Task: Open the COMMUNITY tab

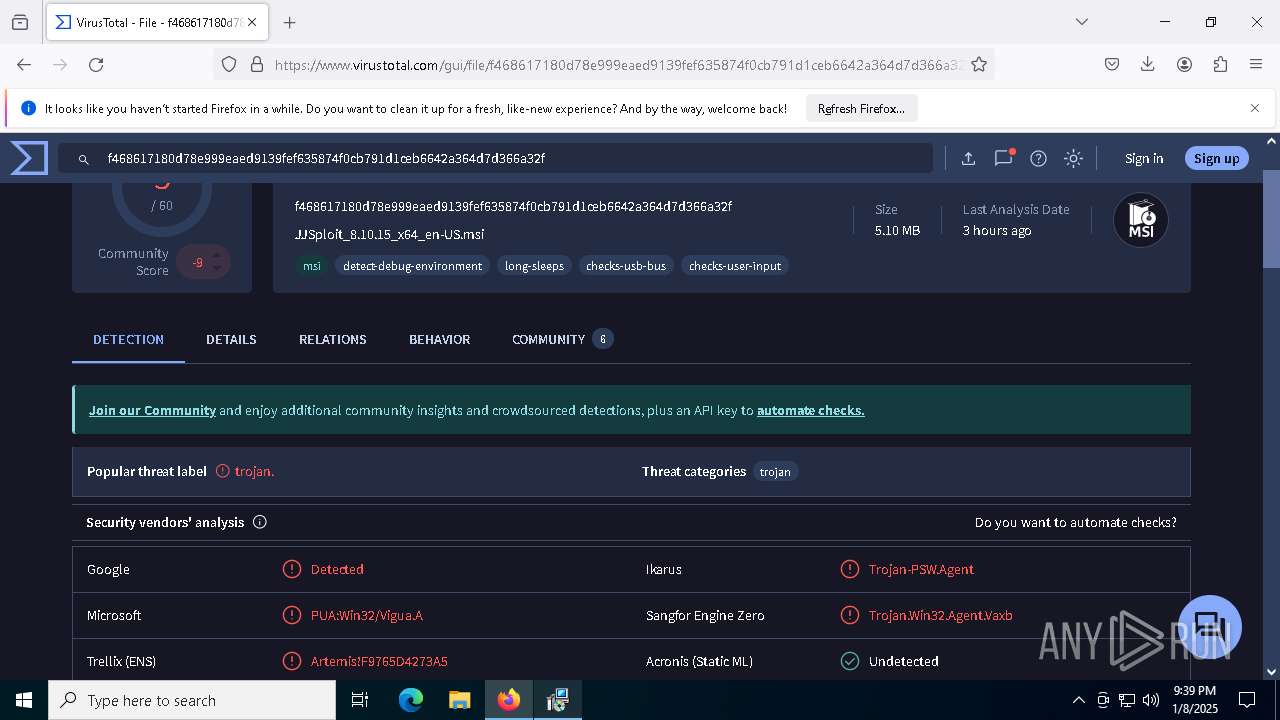Action: (562, 339)
